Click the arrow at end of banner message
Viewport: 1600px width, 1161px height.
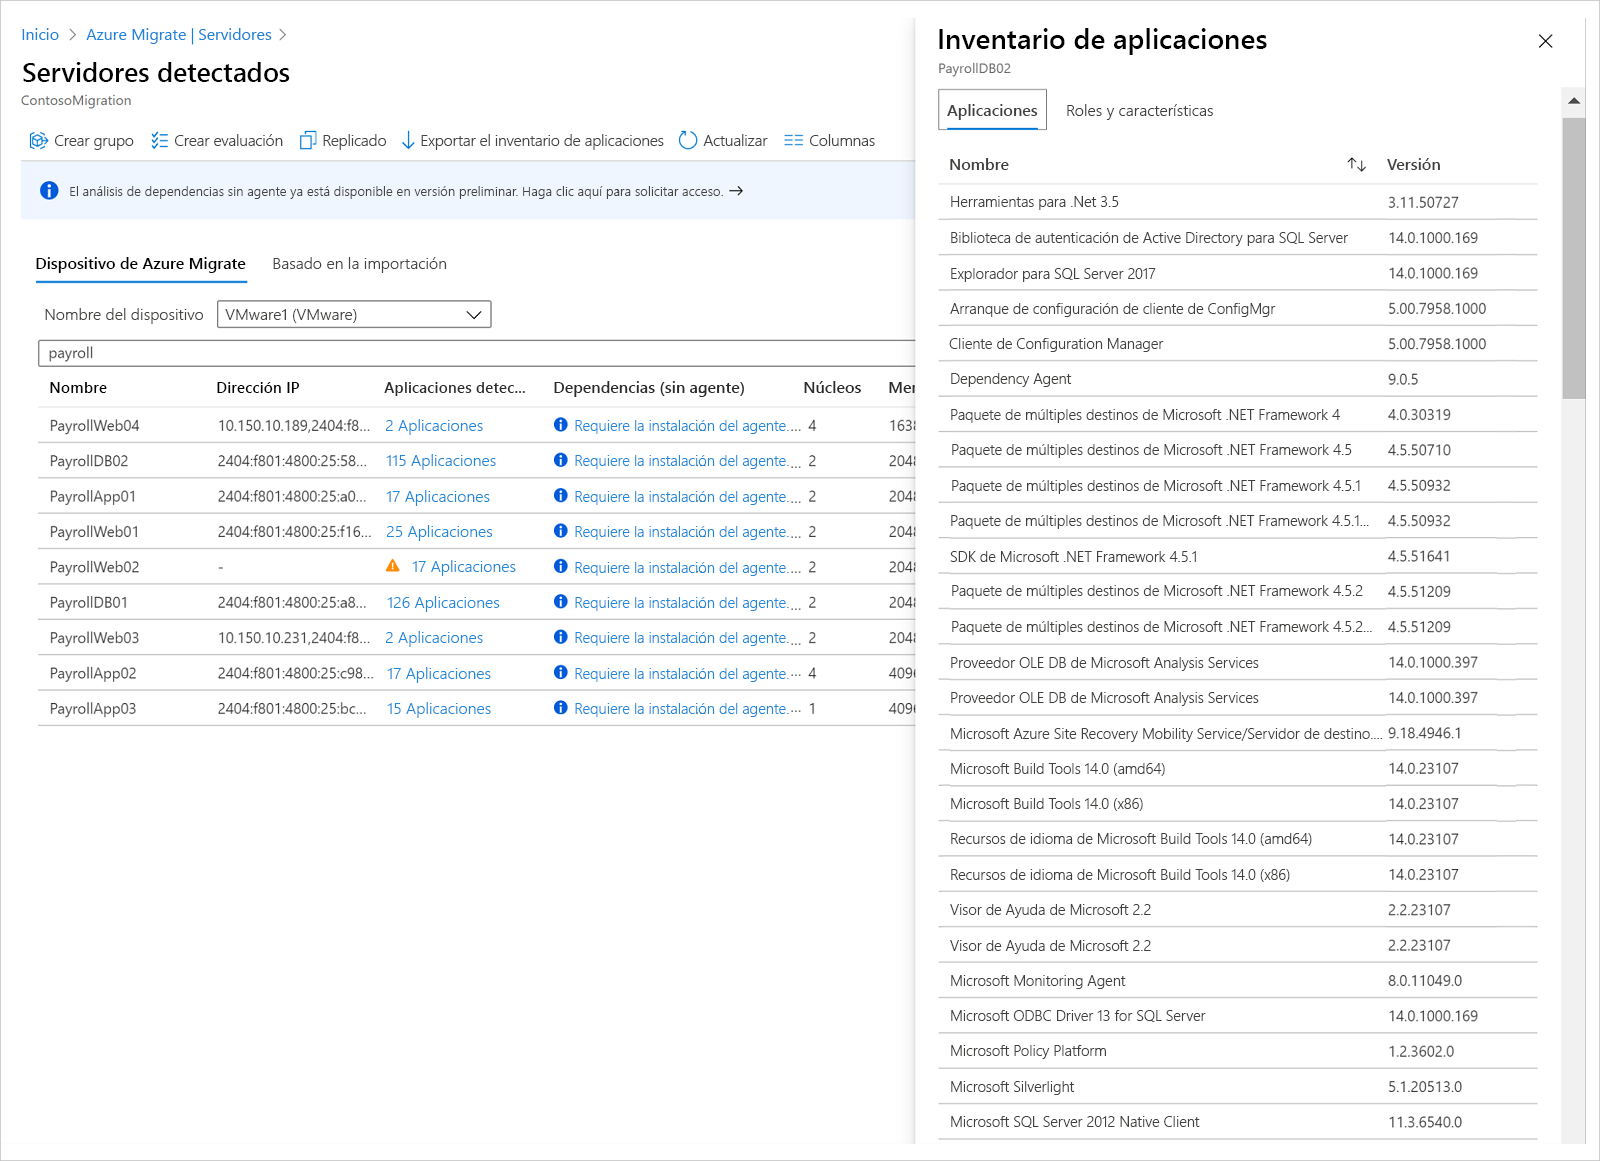(x=736, y=191)
